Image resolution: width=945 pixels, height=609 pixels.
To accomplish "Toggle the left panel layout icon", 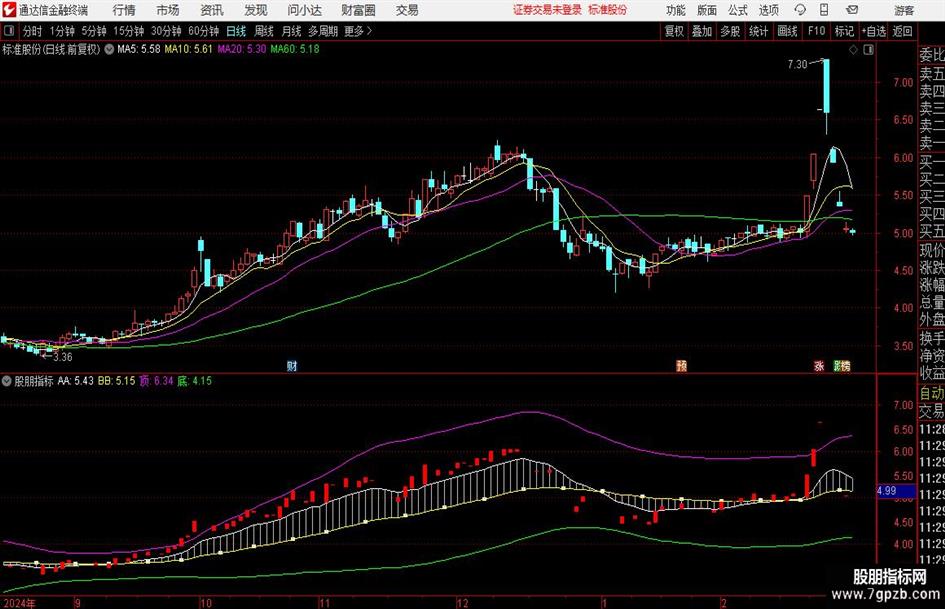I will [x=8, y=31].
